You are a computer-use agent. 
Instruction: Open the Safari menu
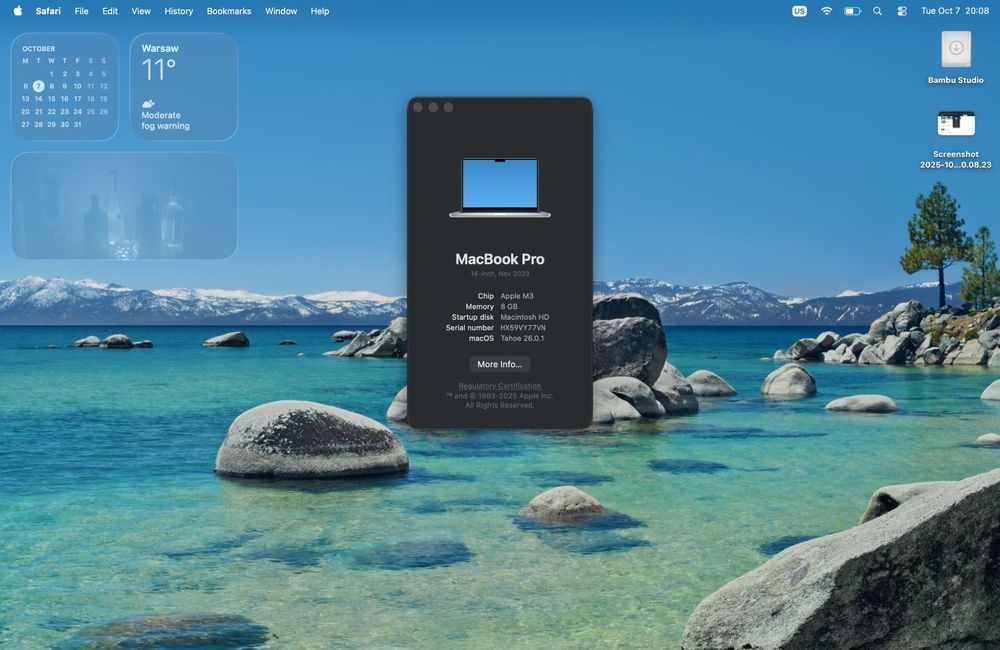point(48,11)
